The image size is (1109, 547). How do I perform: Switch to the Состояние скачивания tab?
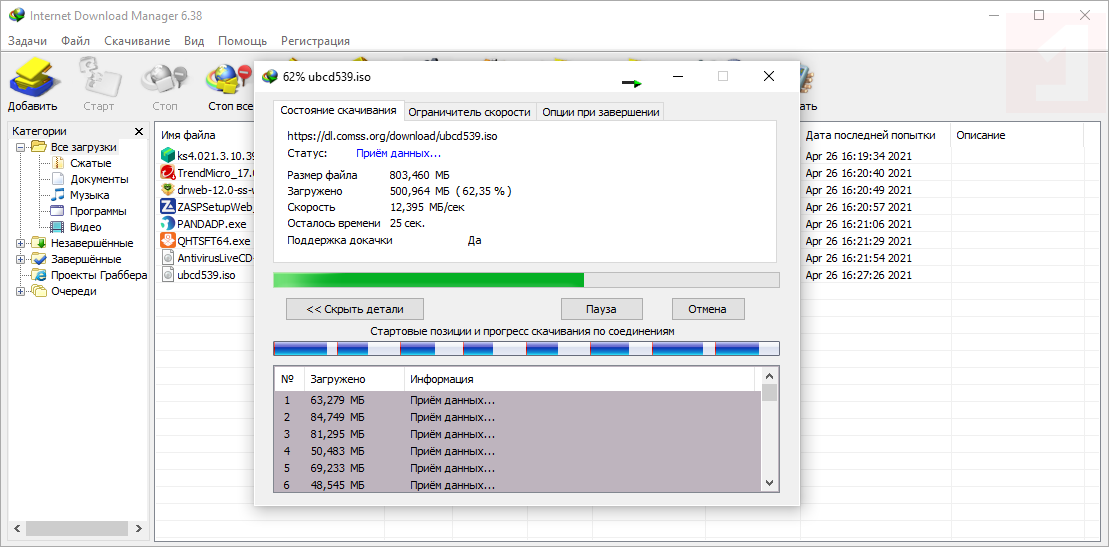[339, 110]
